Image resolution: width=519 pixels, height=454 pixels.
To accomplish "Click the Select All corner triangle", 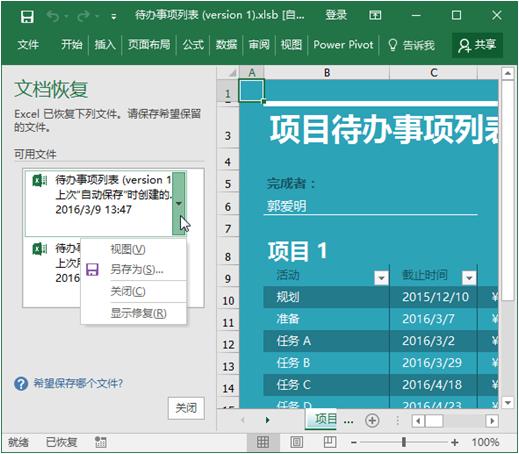I will (x=232, y=72).
